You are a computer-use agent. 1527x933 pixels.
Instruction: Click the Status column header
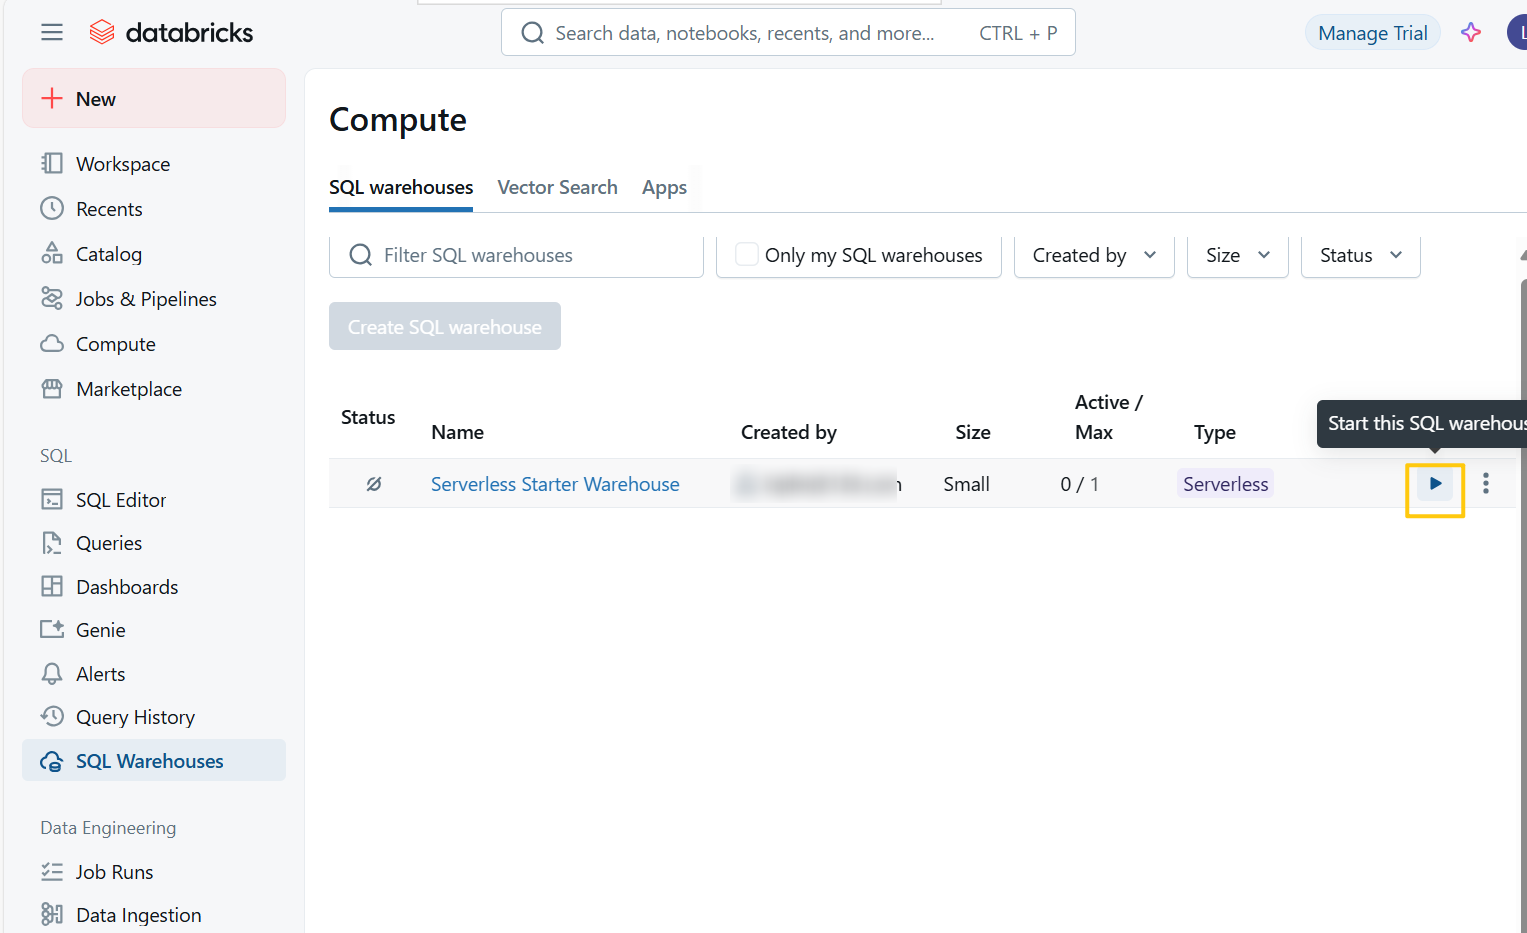pos(368,418)
